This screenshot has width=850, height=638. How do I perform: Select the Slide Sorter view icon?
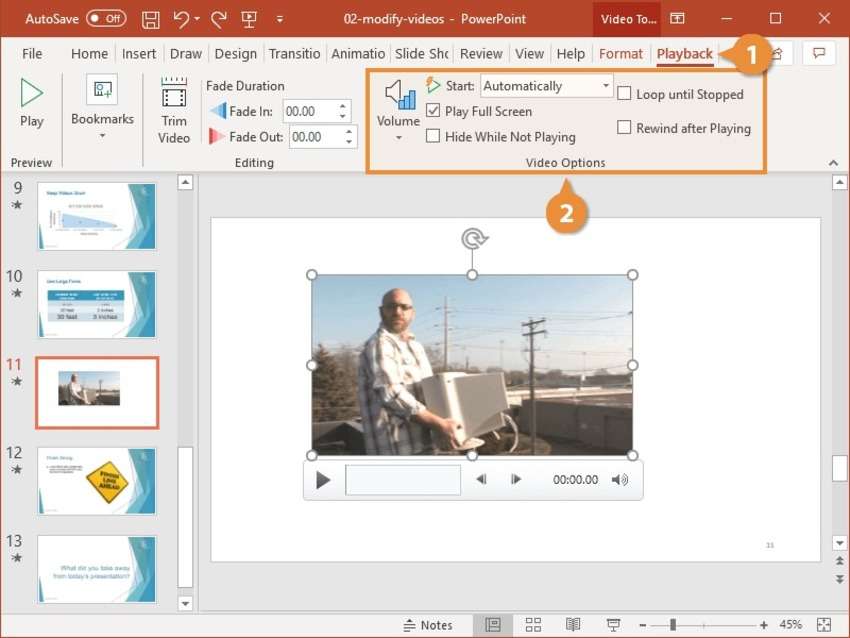532,624
